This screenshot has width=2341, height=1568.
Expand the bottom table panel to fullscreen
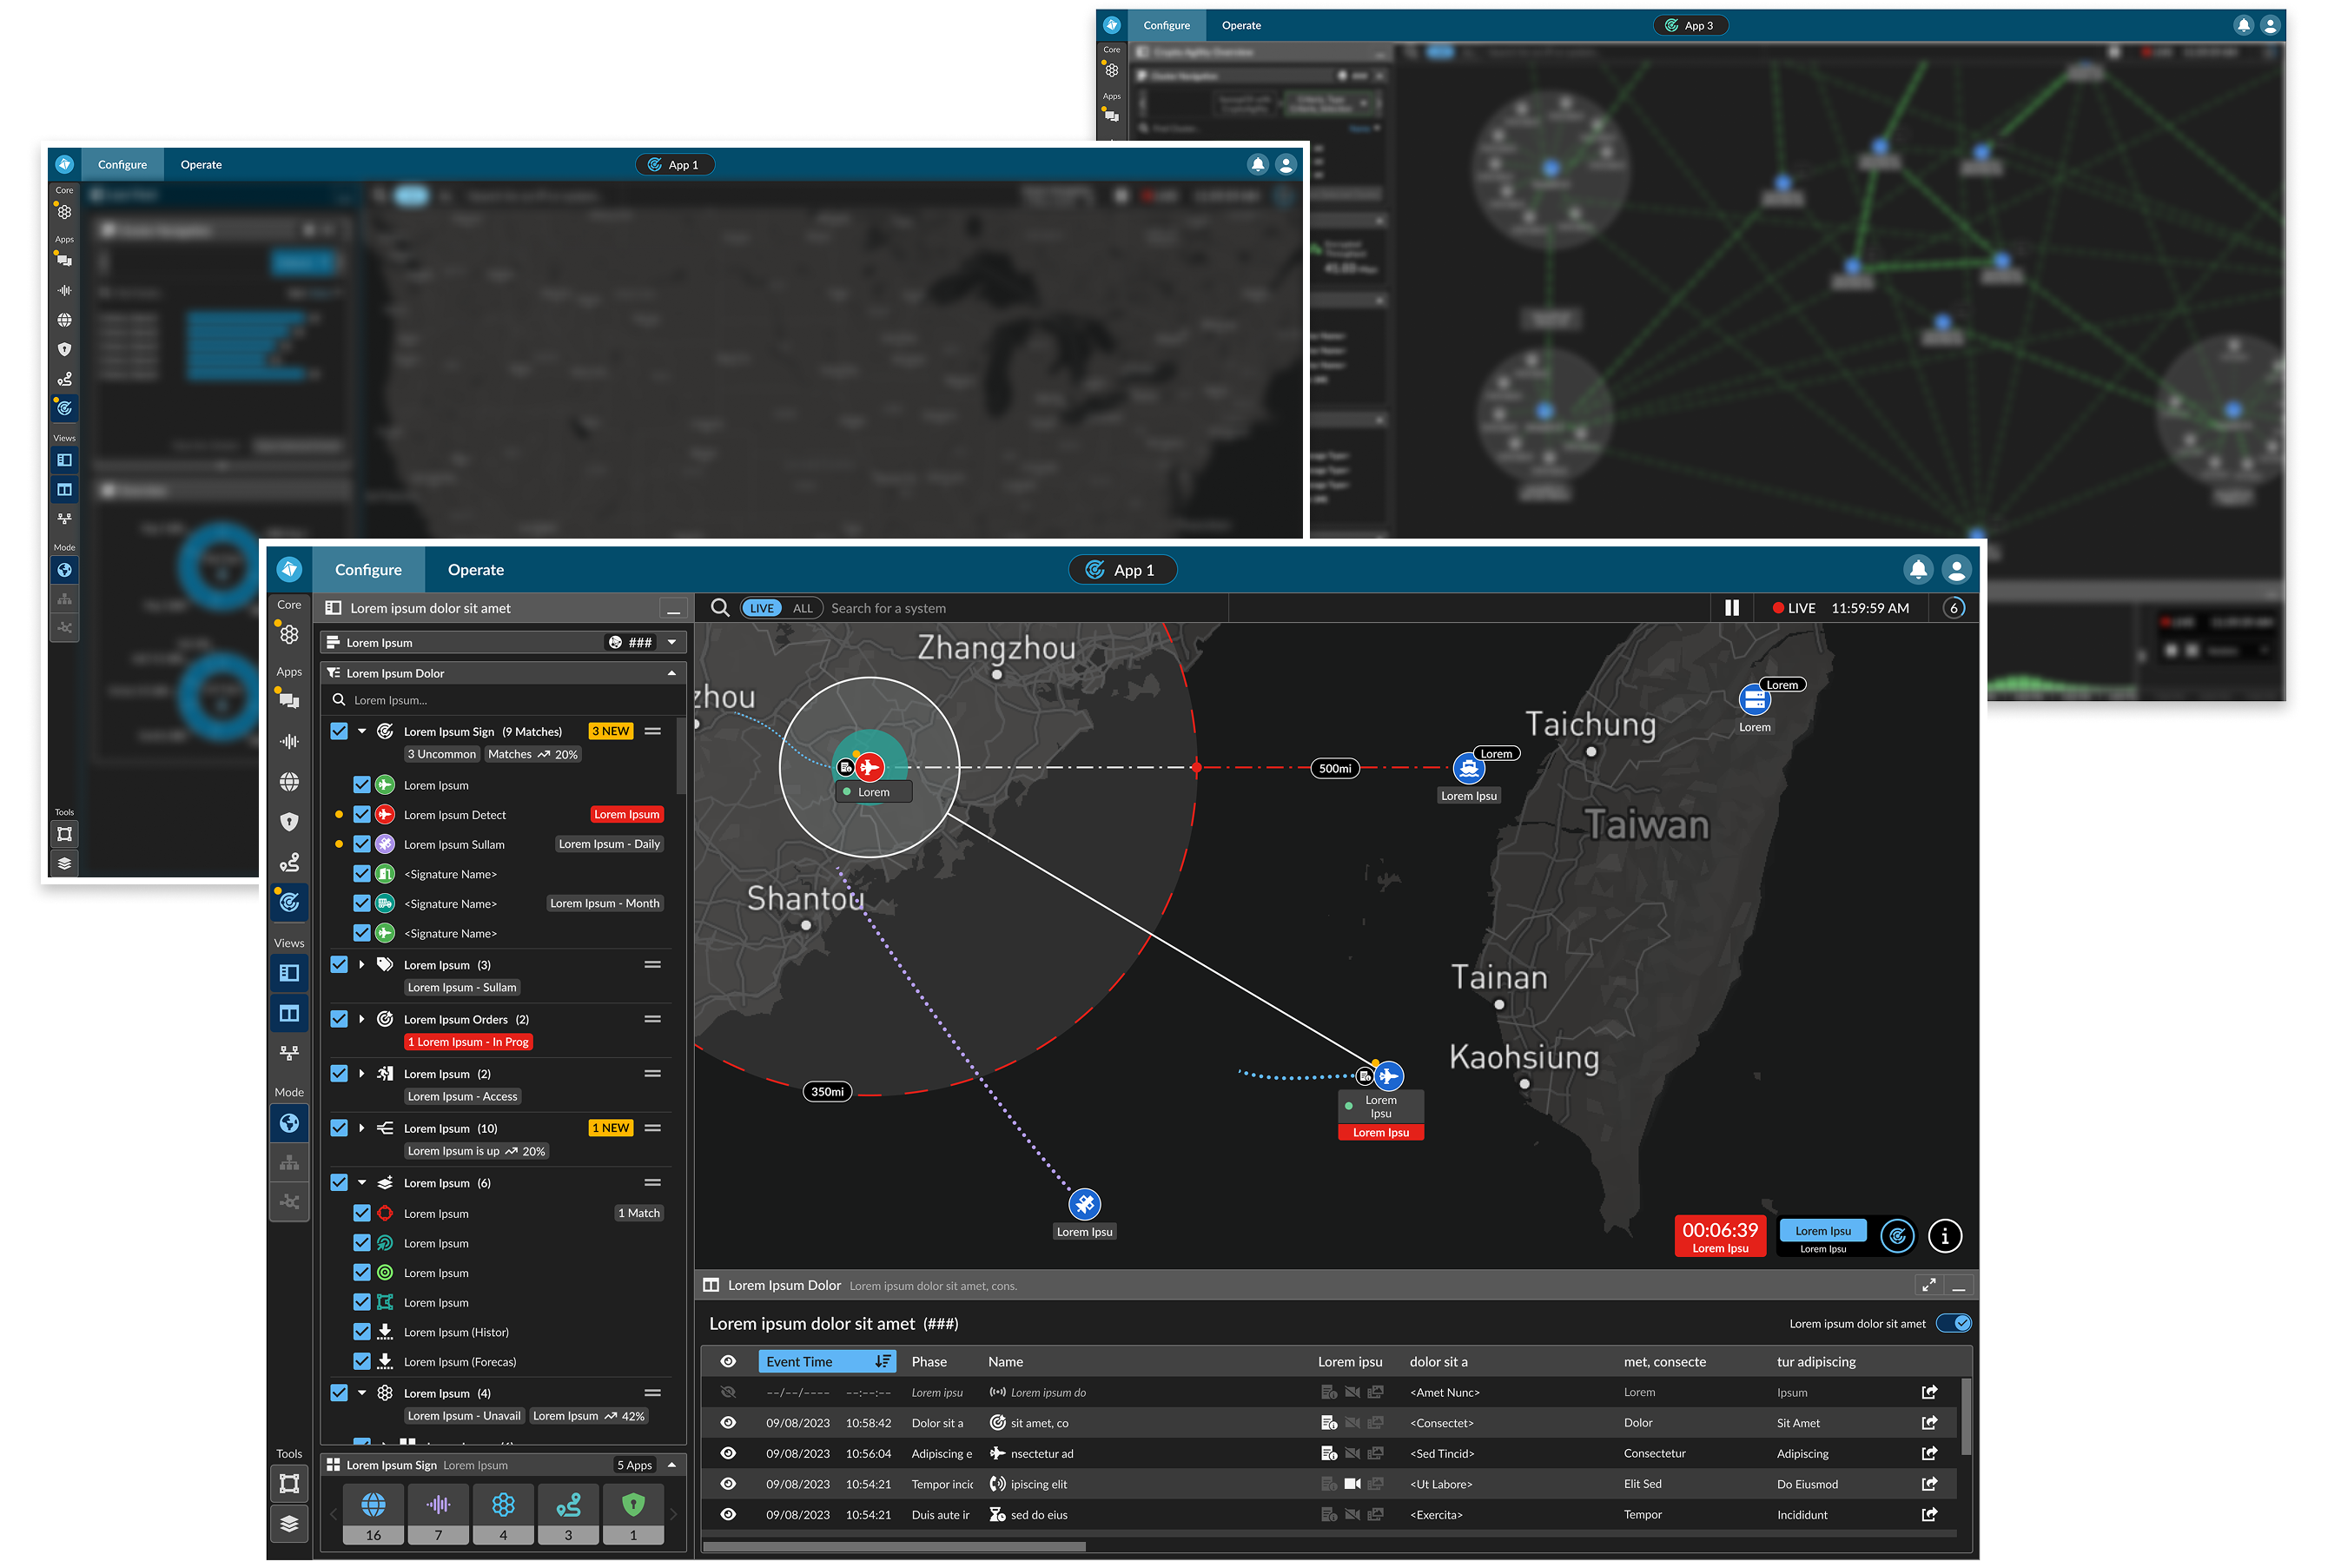1928,1285
